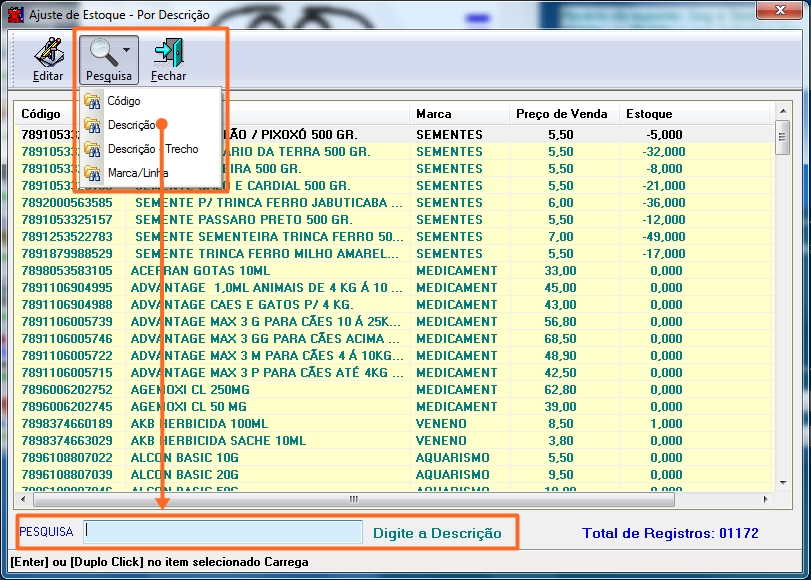
Task: Click code cell 7891106904995
Action: [67, 288]
